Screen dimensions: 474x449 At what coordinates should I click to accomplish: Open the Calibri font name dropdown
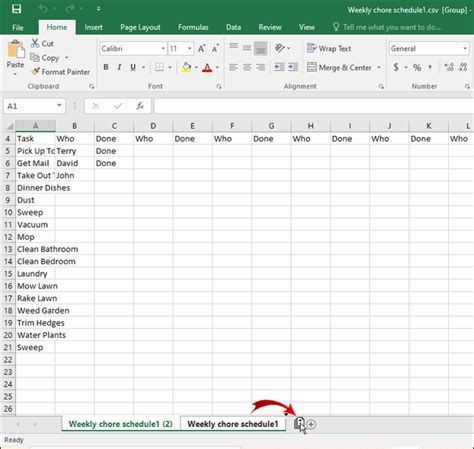click(163, 49)
